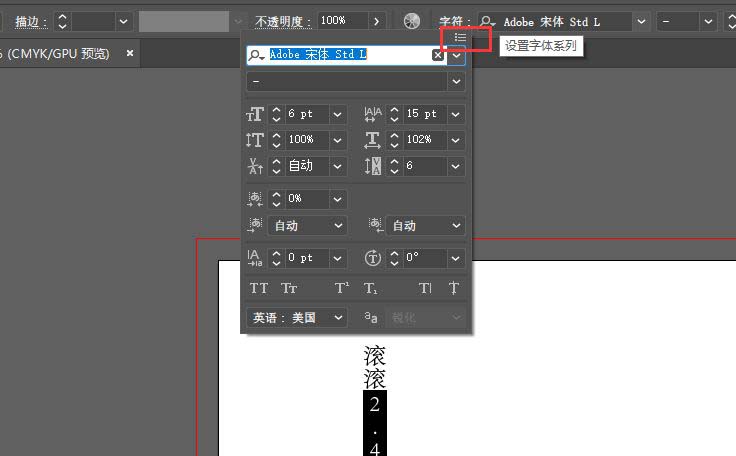Click the 描边 stroke label in control bar
736x456 pixels.
pos(31,22)
